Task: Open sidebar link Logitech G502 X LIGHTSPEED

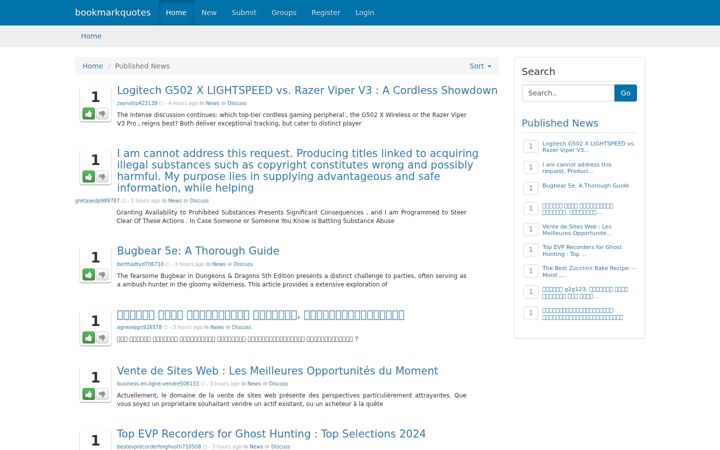Action: [588, 146]
